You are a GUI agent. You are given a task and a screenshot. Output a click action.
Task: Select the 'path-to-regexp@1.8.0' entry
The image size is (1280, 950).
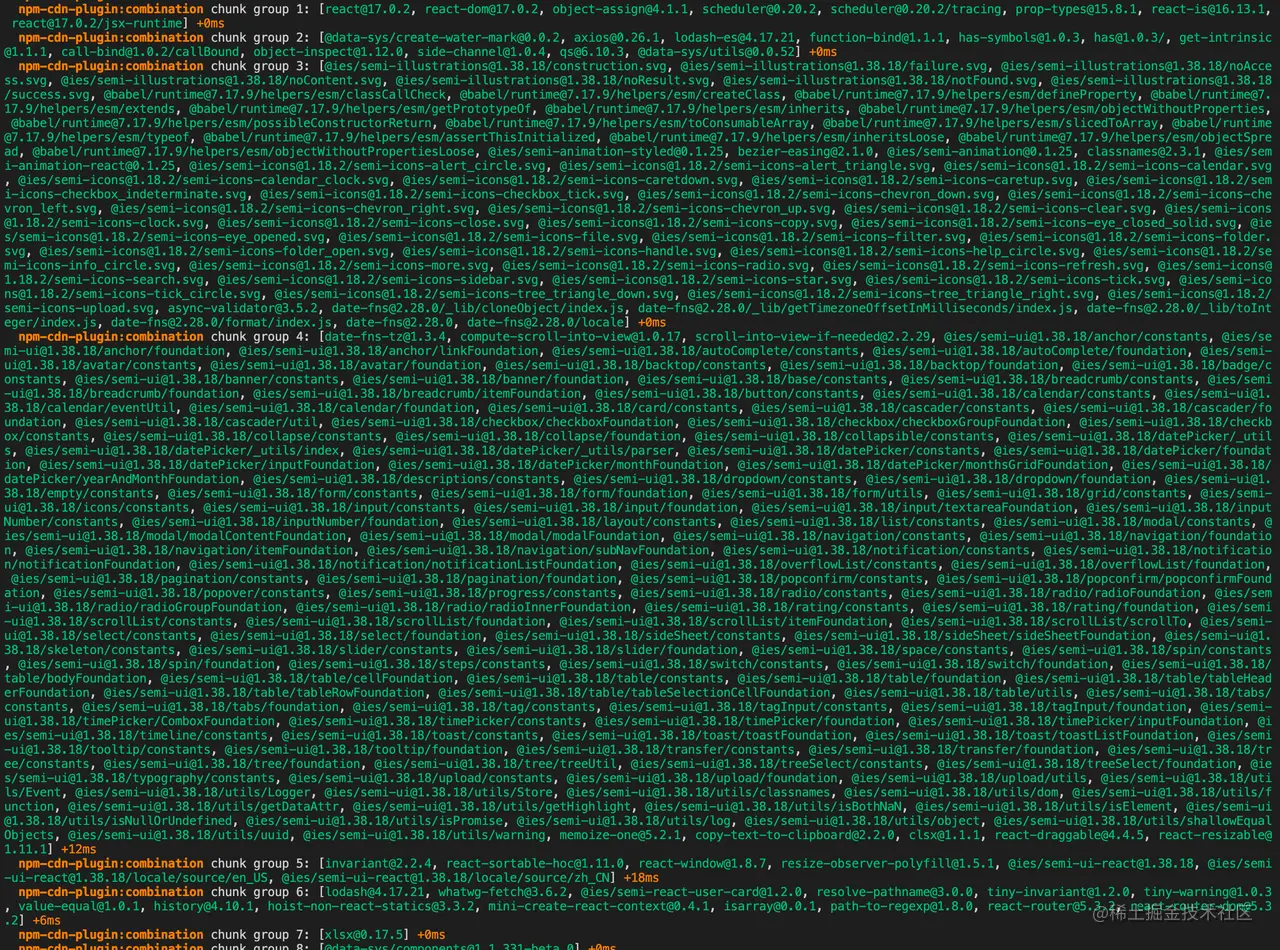tap(901, 906)
